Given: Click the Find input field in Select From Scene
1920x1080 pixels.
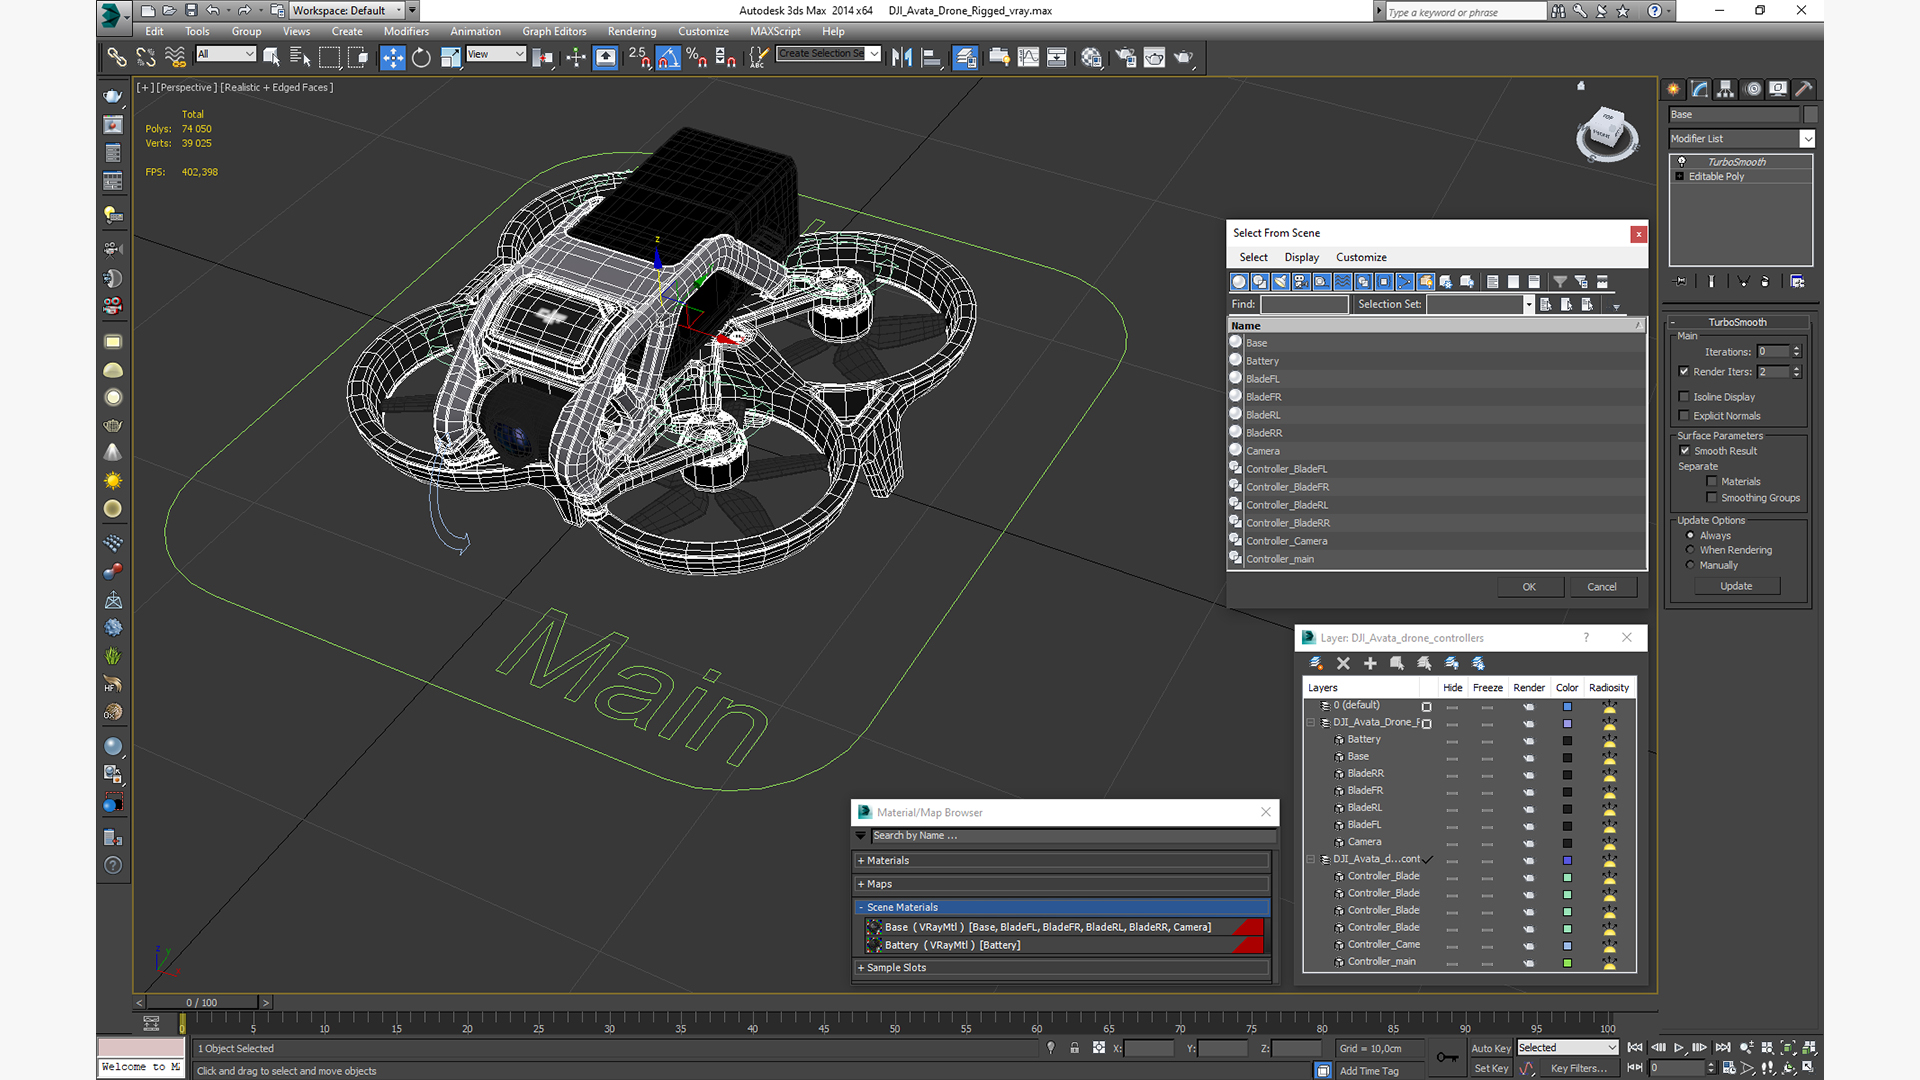Looking at the screenshot, I should point(1304,305).
